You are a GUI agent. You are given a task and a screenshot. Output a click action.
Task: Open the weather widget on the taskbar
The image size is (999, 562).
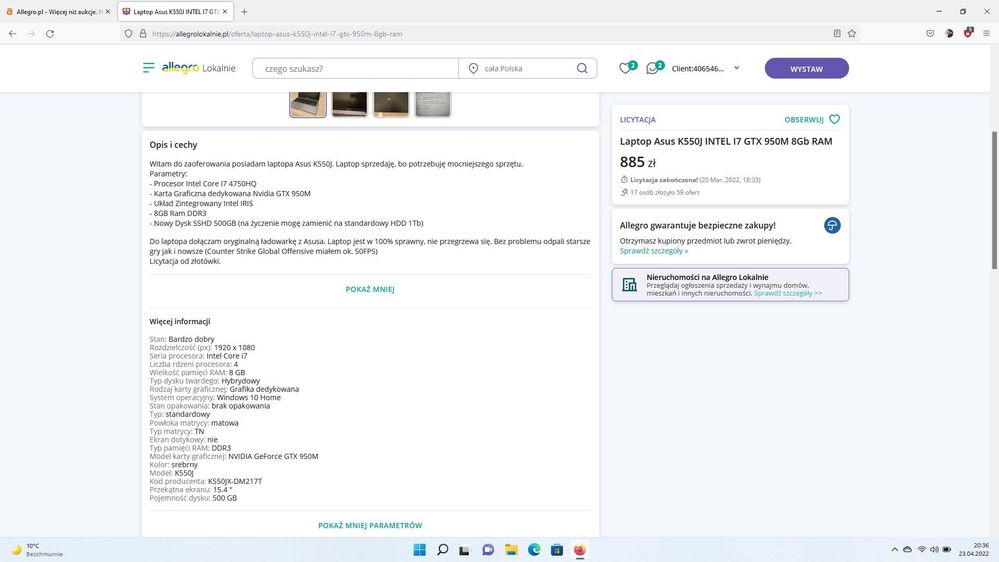[x=37, y=550]
